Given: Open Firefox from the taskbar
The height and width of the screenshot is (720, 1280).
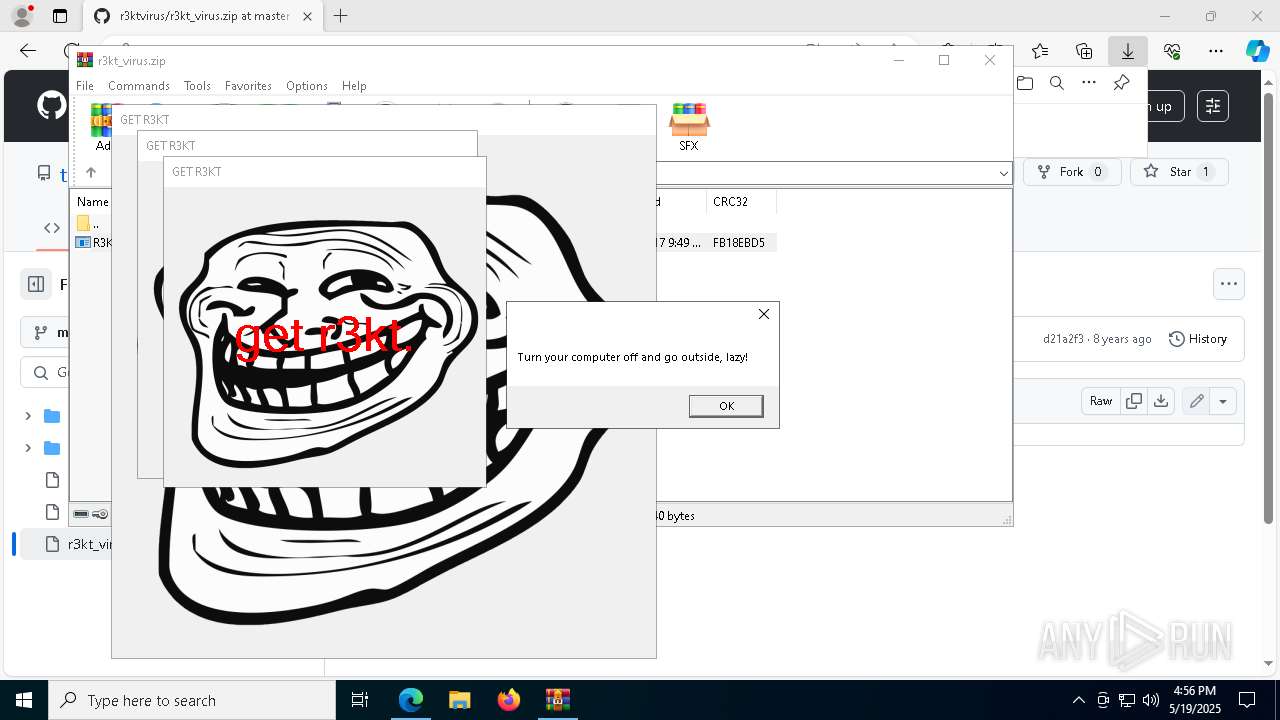Looking at the screenshot, I should tap(508, 700).
